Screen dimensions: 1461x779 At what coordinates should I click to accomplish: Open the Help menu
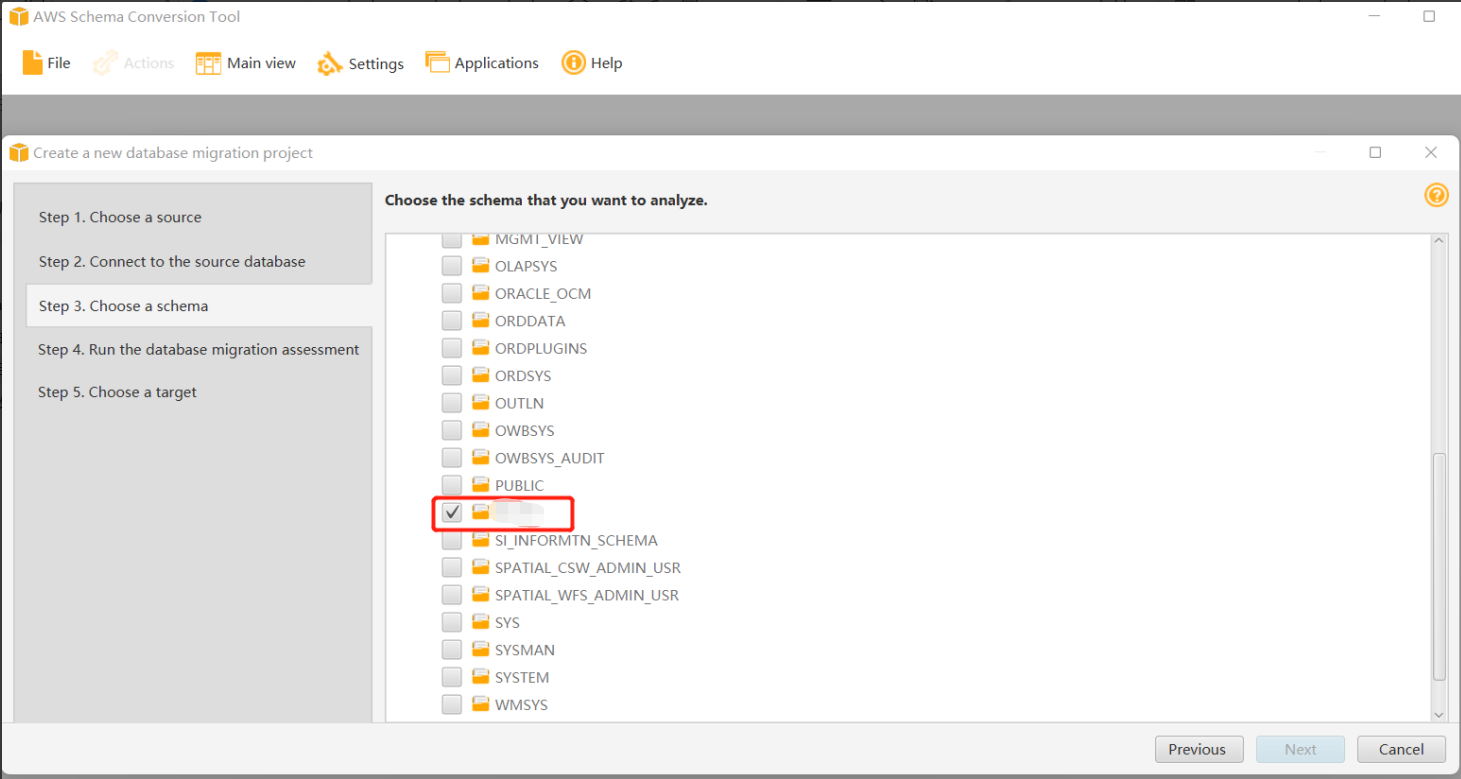pos(592,63)
